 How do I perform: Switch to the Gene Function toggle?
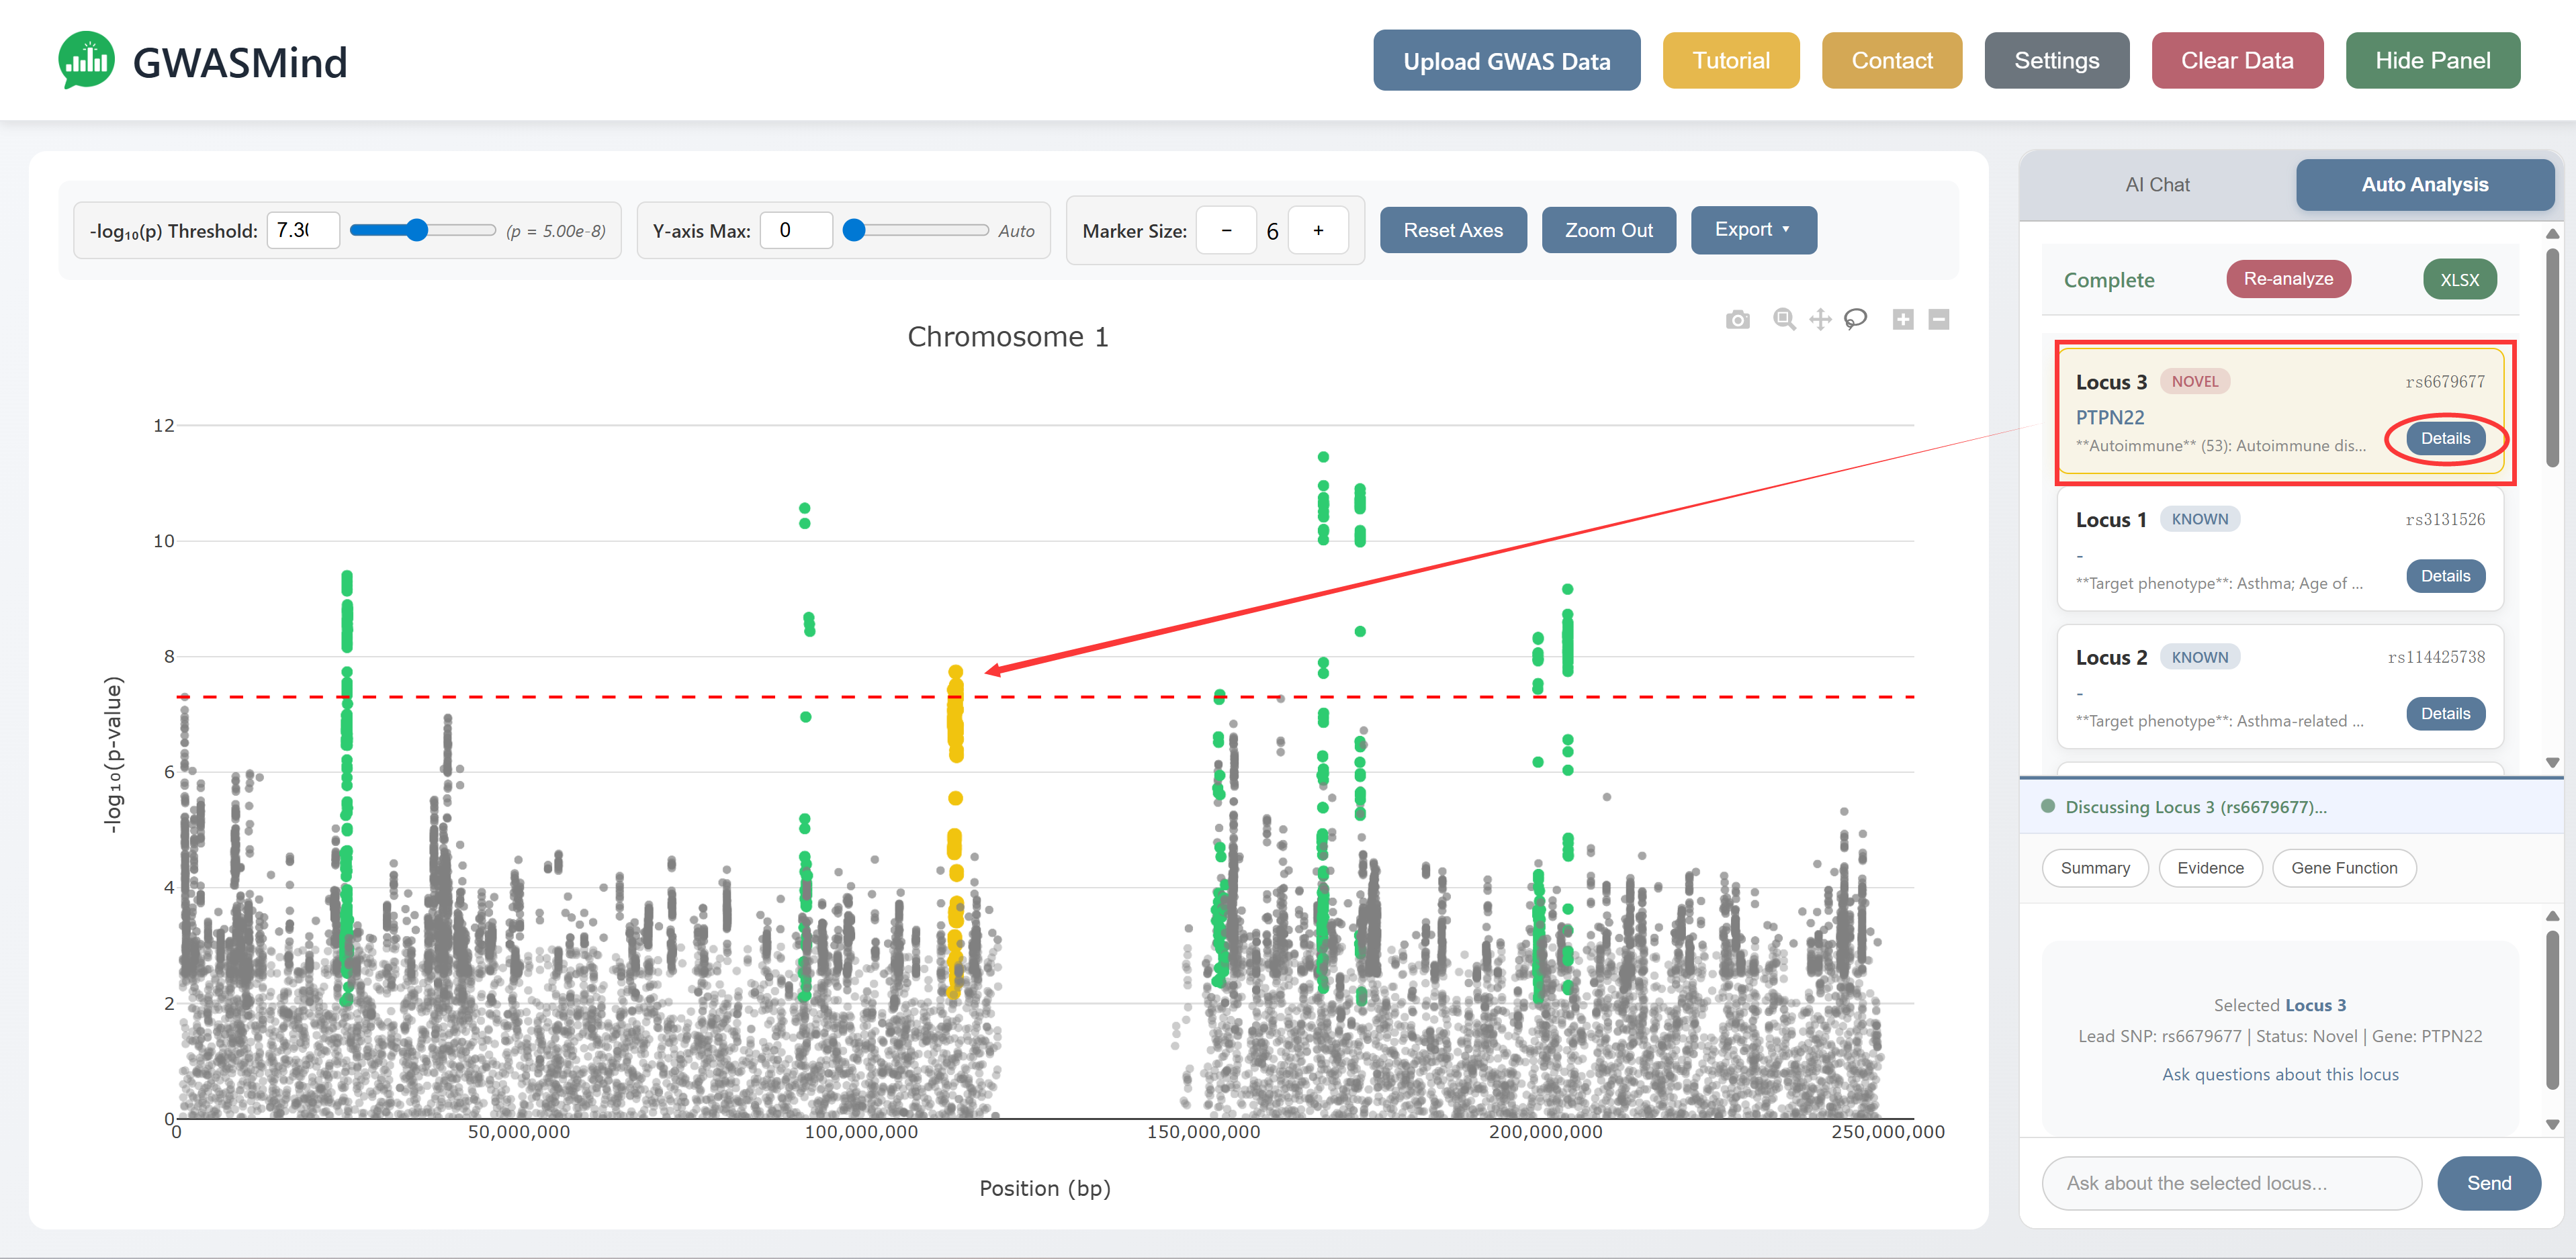pyautogui.click(x=2344, y=868)
